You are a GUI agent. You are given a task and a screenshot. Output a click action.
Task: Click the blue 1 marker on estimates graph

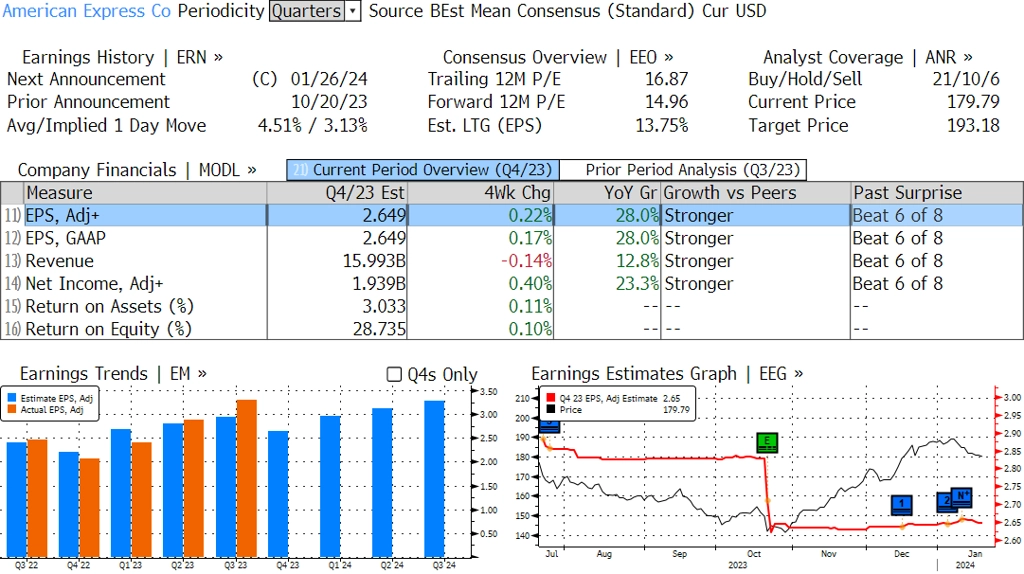pyautogui.click(x=902, y=504)
